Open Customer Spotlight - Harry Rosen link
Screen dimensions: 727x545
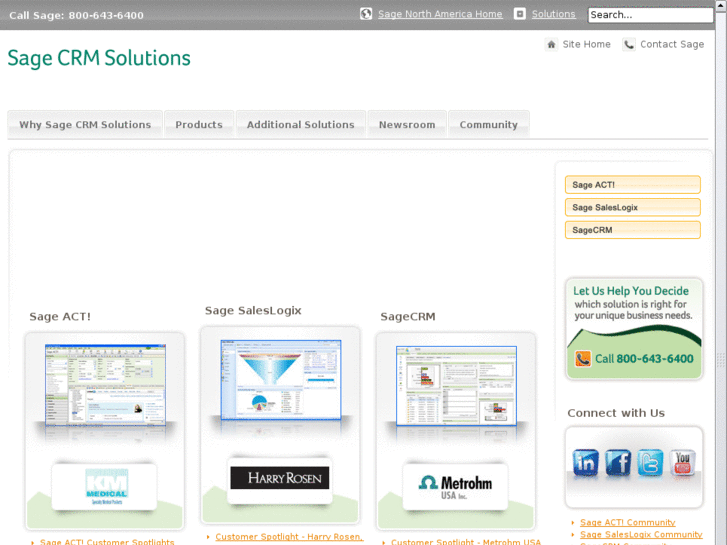289,537
